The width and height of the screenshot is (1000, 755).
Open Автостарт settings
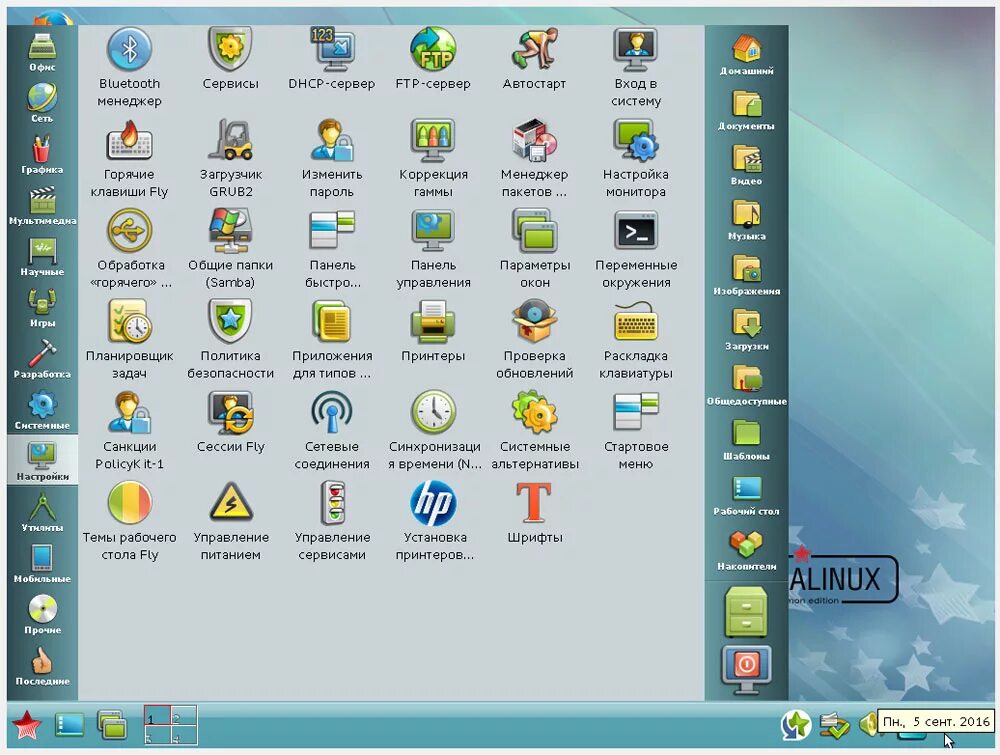(534, 59)
